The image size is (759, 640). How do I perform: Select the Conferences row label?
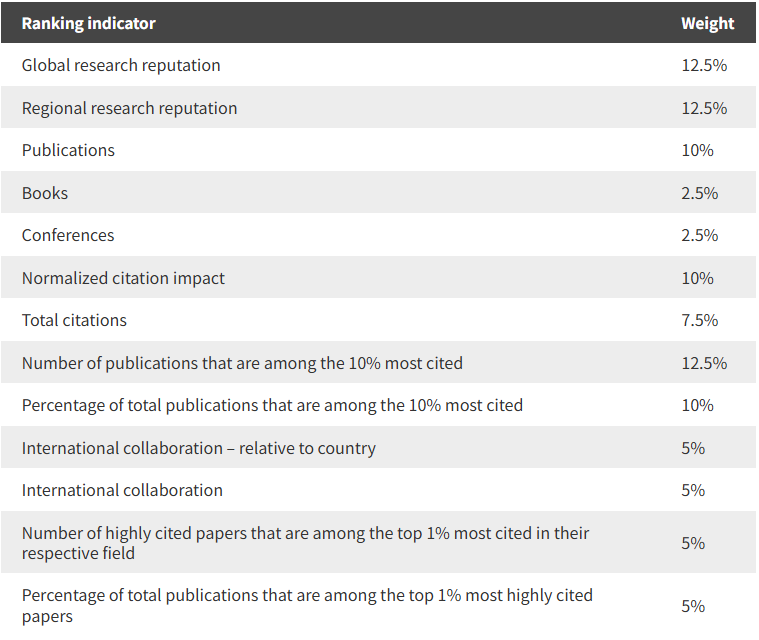tap(68, 235)
